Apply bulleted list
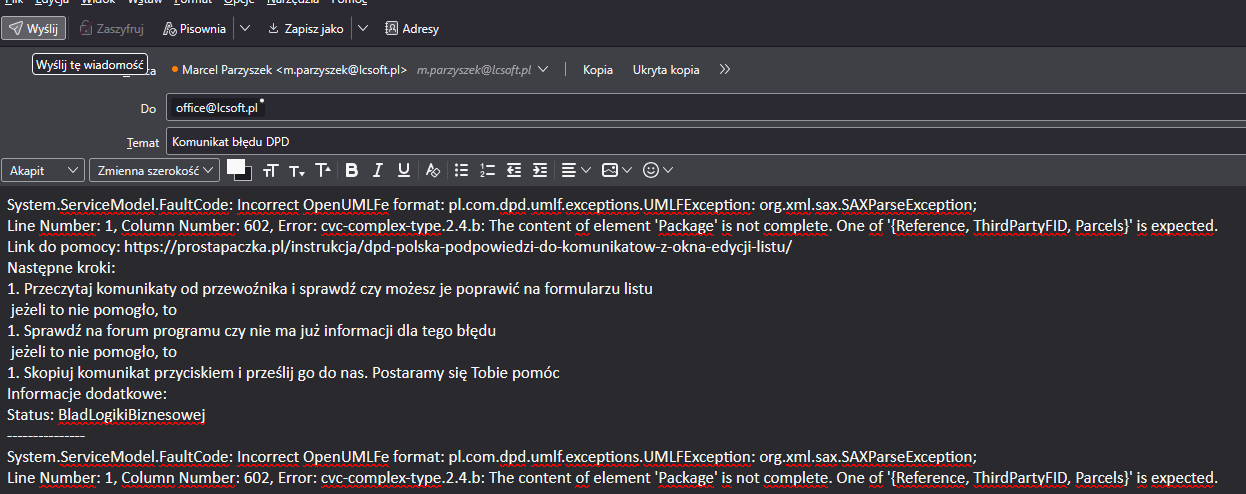 coord(461,171)
